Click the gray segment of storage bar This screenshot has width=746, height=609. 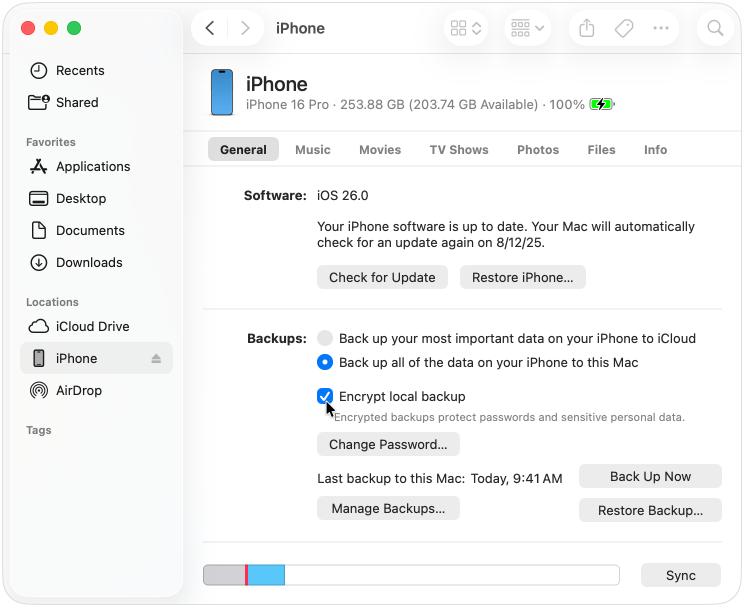point(224,575)
